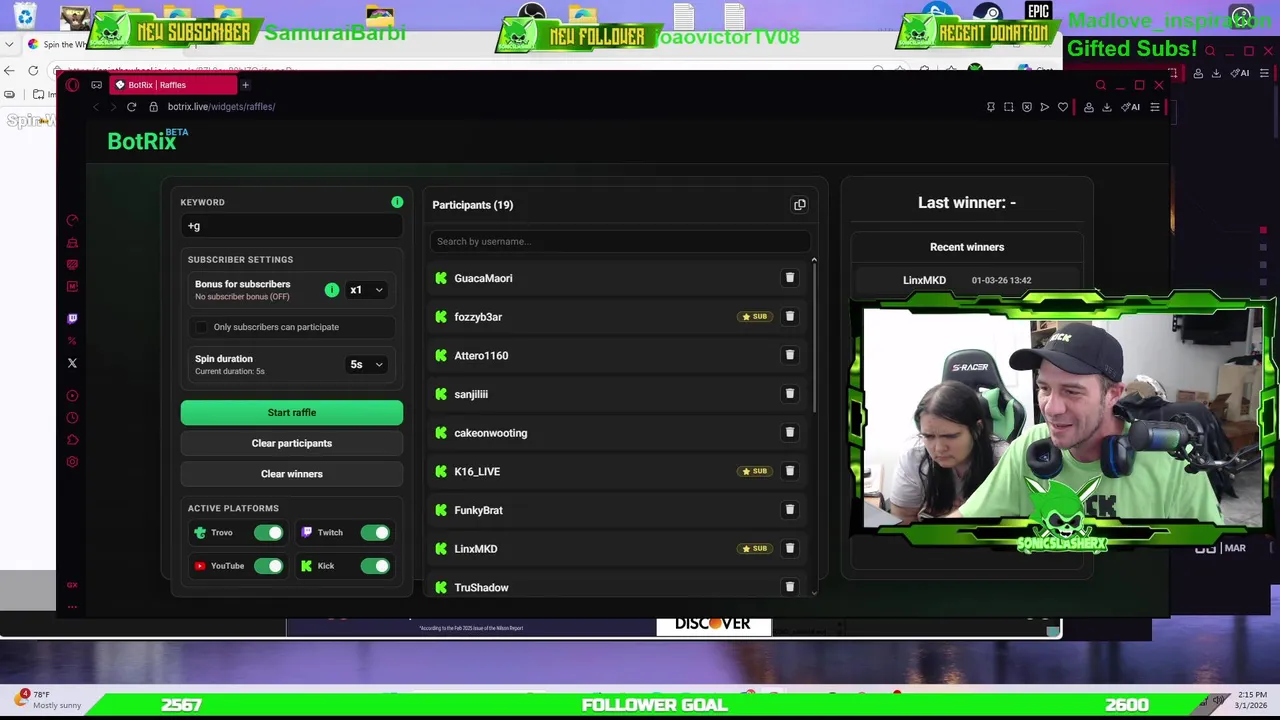Add page to bookmarks with heart icon

pos(1062,107)
